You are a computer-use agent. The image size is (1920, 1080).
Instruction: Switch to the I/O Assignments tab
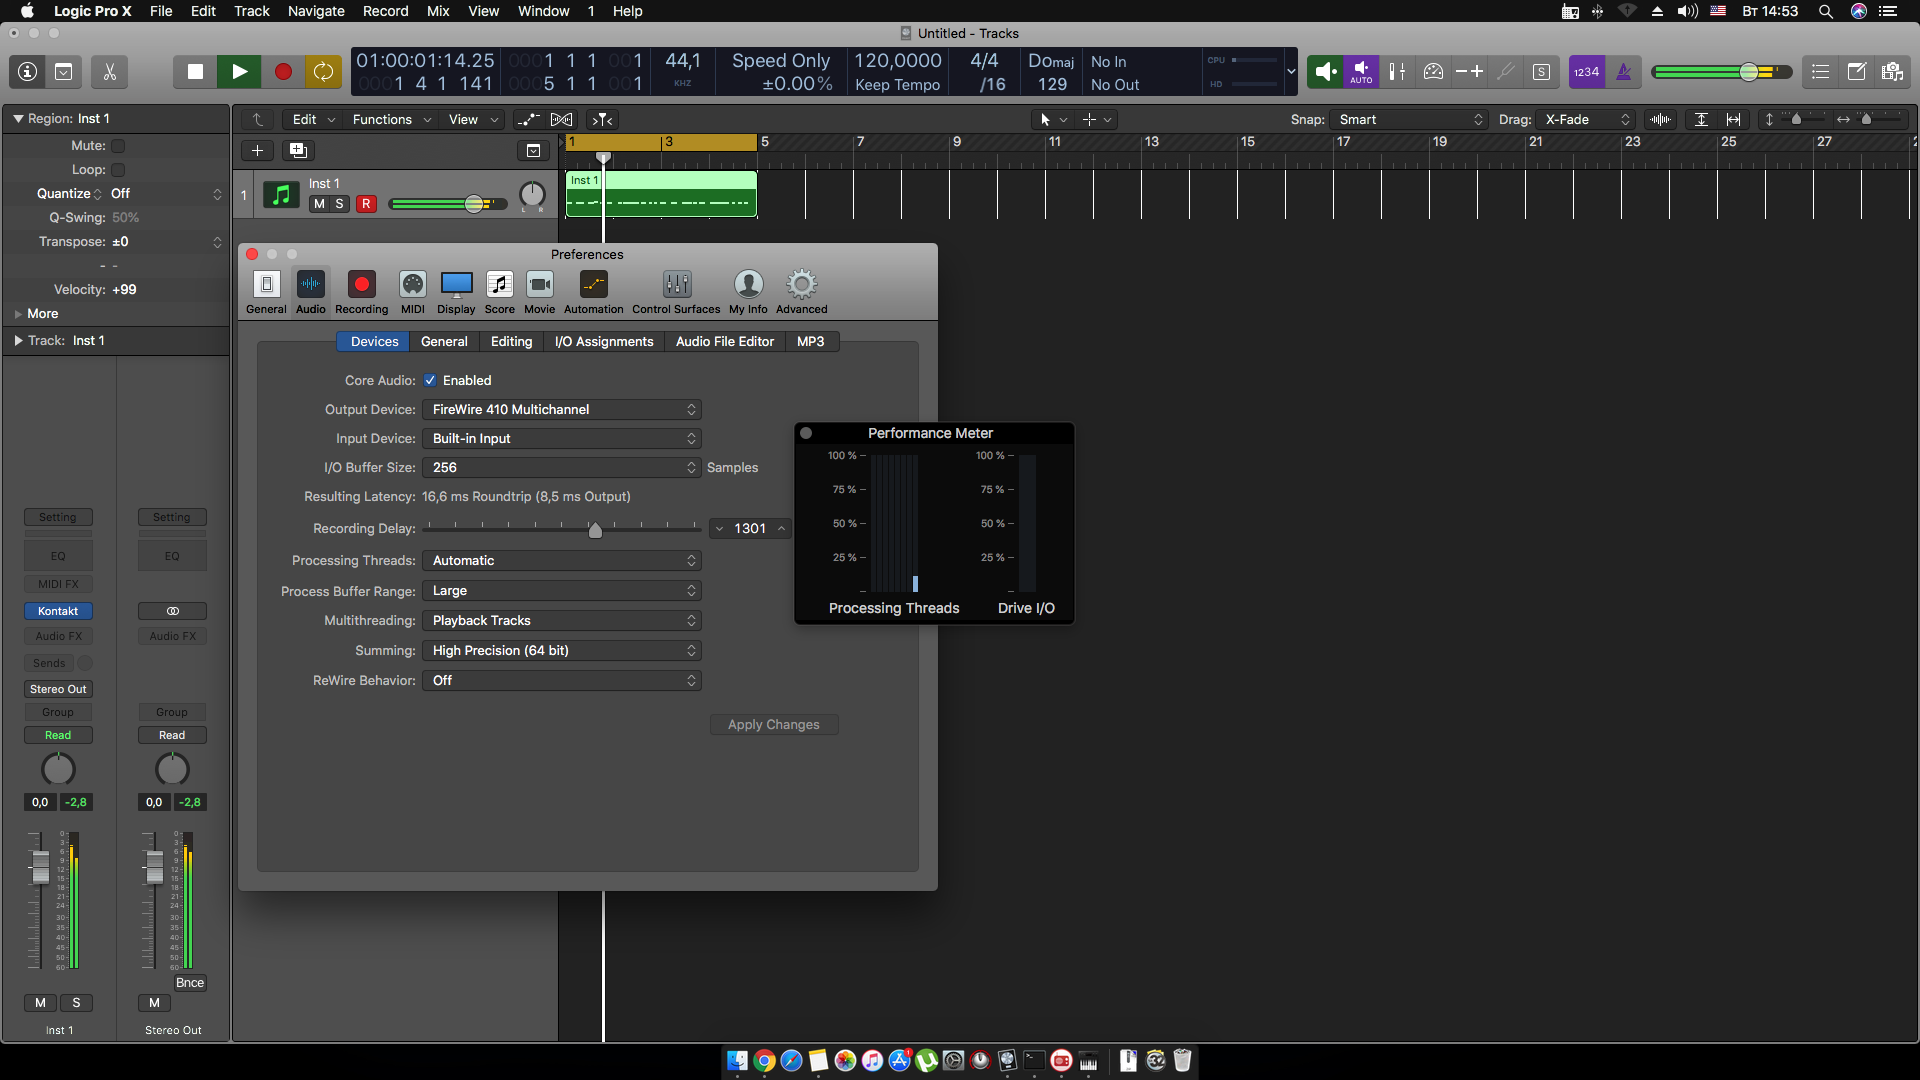603,342
